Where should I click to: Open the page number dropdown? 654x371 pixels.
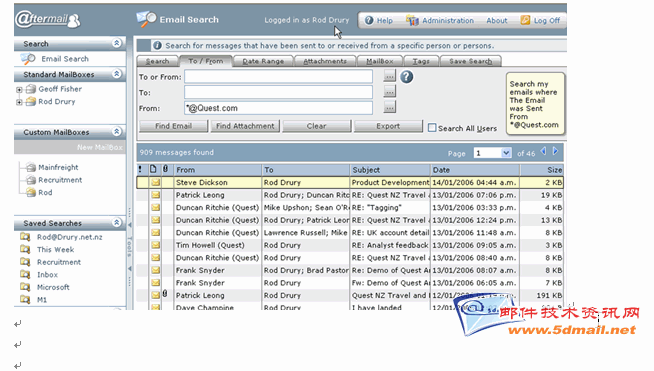(506, 153)
